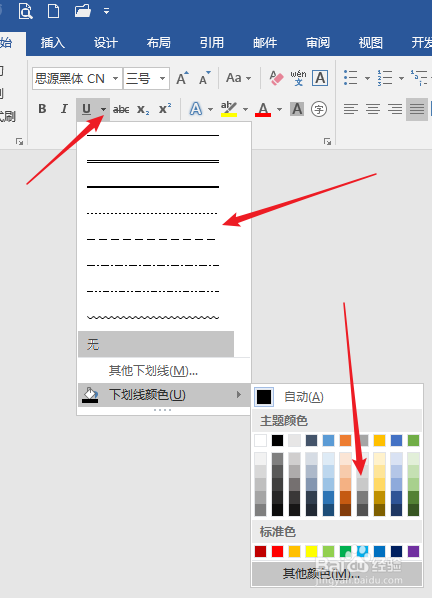Switch to the 邮件 tab
This screenshot has height=598, width=432.
pyautogui.click(x=265, y=43)
